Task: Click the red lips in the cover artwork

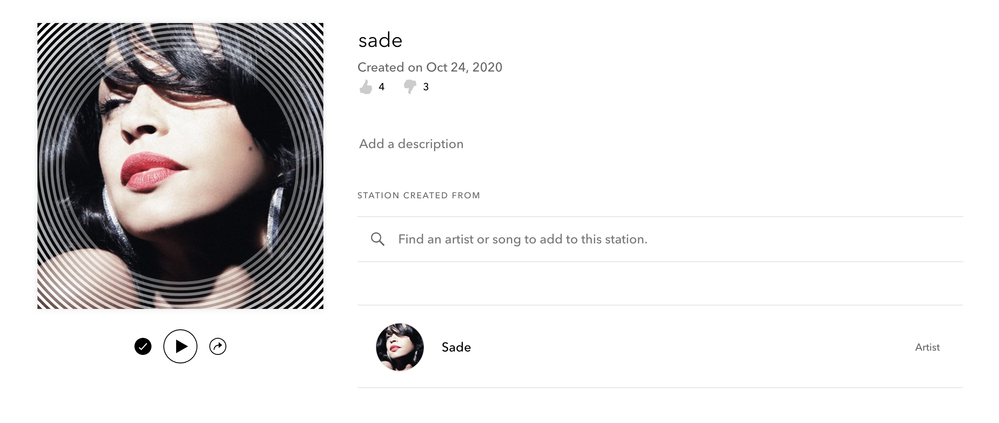Action: [150, 170]
